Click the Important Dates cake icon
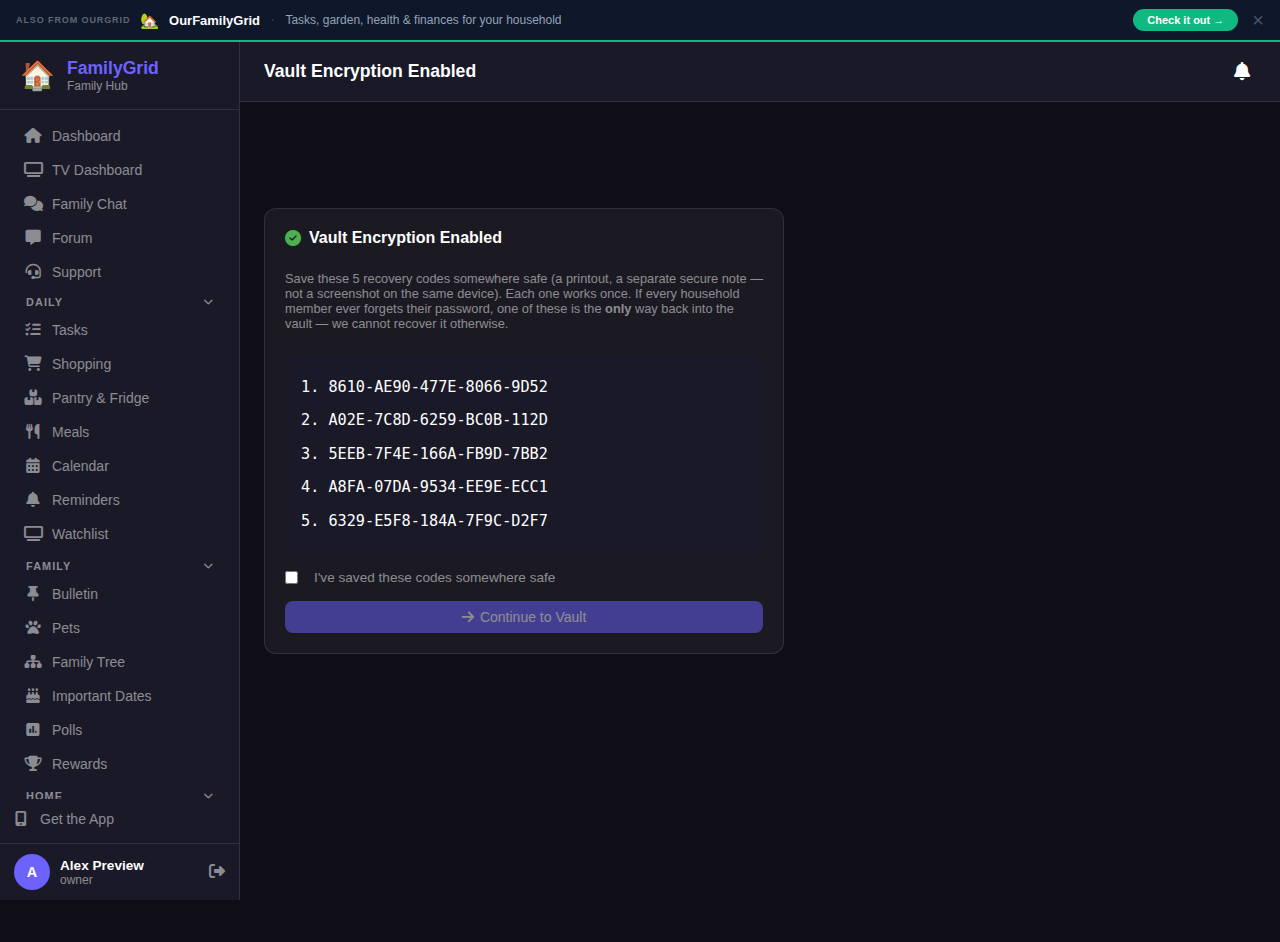1280x942 pixels. 33,696
